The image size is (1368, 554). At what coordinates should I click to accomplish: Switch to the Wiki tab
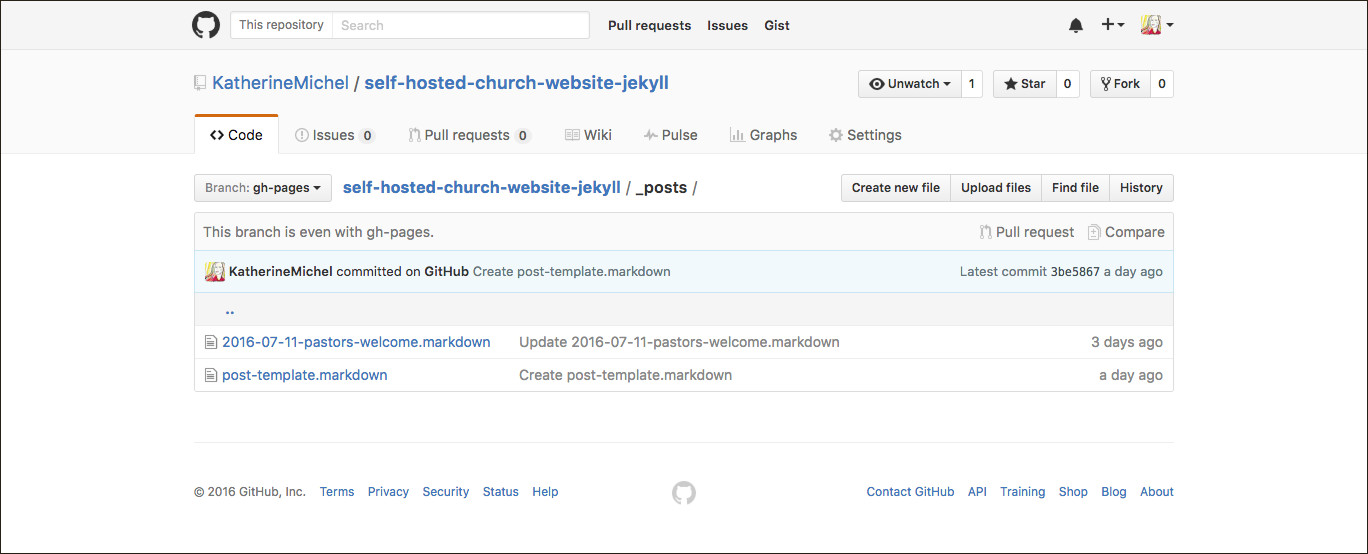588,135
